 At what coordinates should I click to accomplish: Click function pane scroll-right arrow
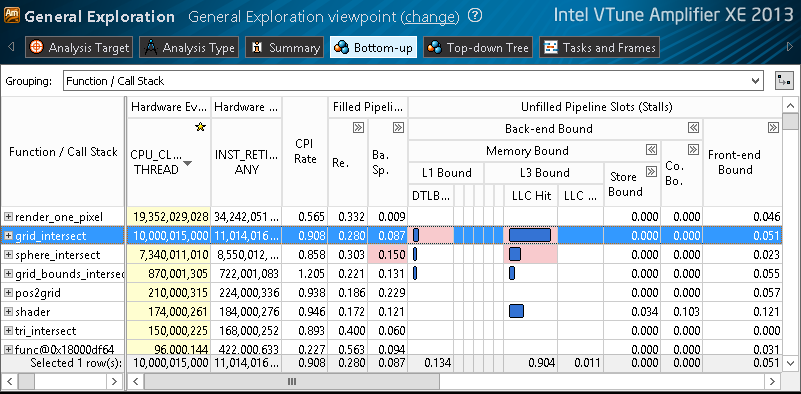pos(114,381)
